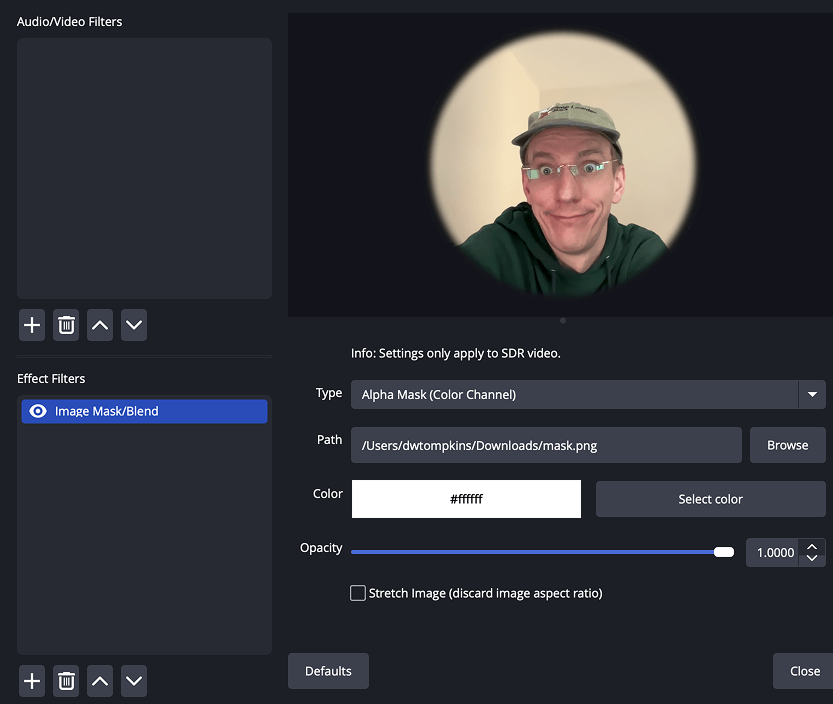The height and width of the screenshot is (704, 833).
Task: Click the Audio/Video Filters empty list
Action: click(144, 168)
